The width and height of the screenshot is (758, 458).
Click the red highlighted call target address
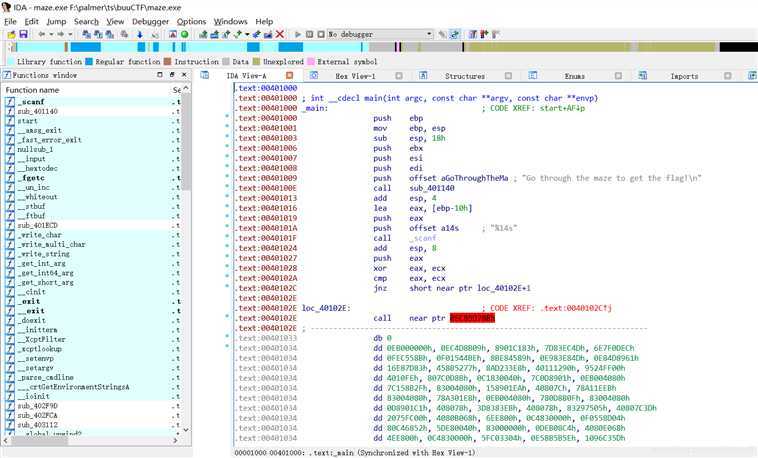472,318
